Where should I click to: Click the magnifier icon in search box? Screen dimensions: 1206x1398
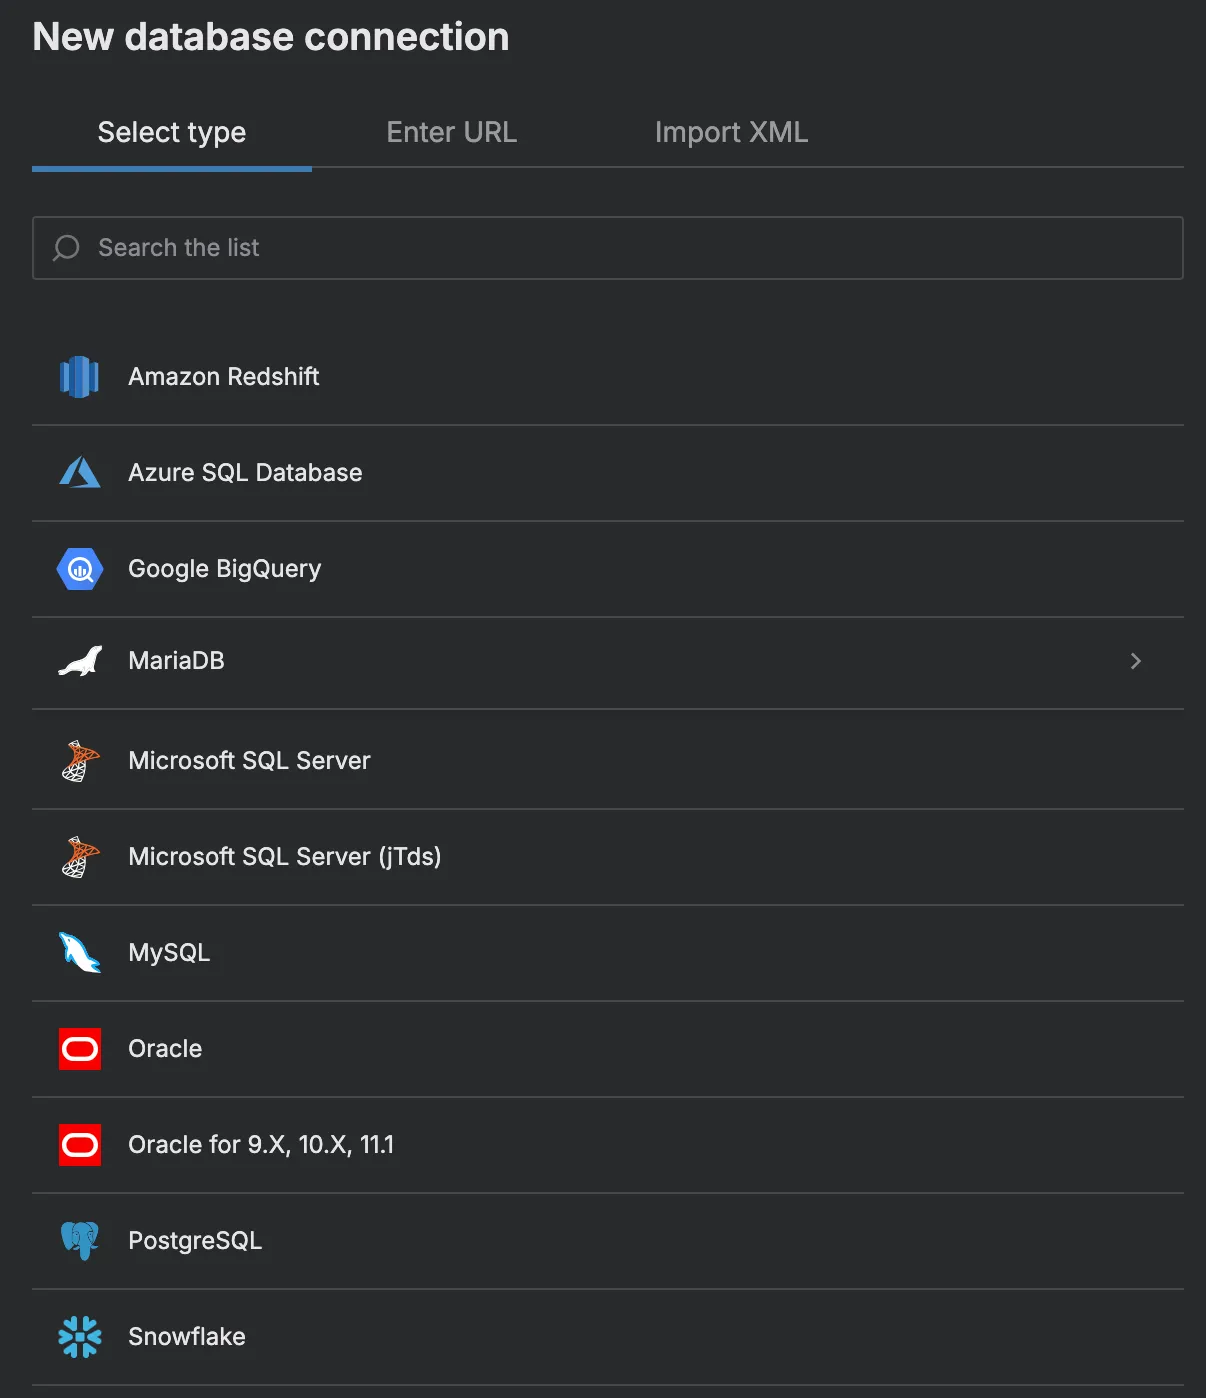[66, 248]
